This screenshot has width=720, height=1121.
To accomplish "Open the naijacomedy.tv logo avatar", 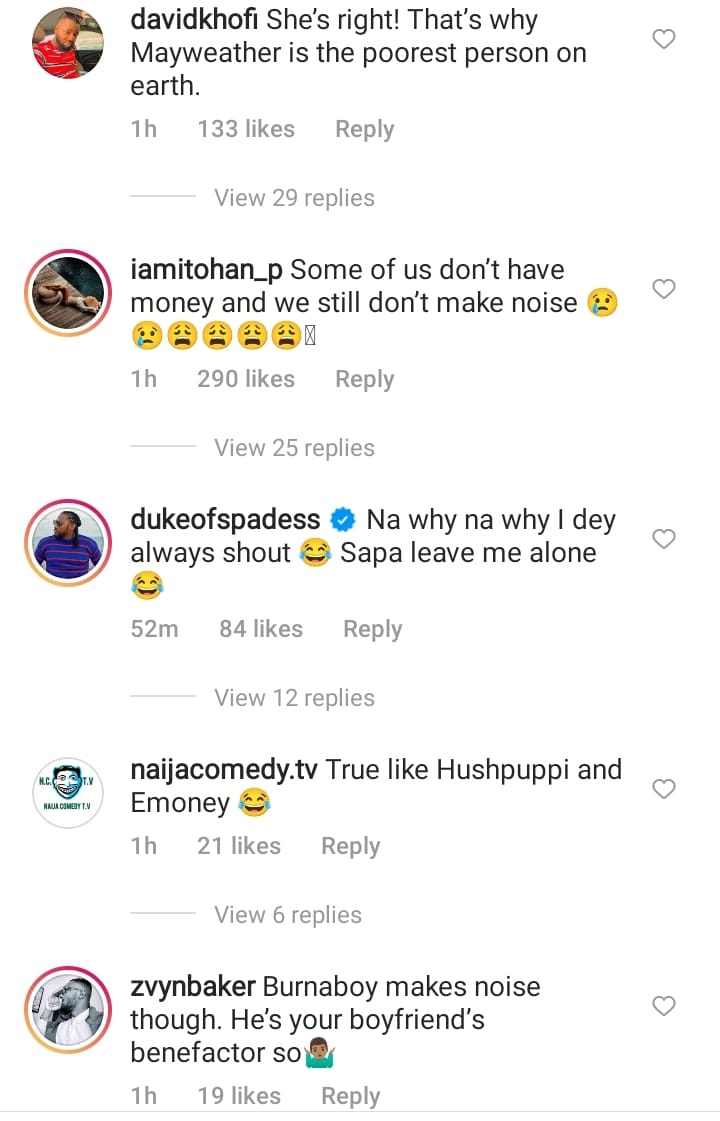I will click(68, 791).
